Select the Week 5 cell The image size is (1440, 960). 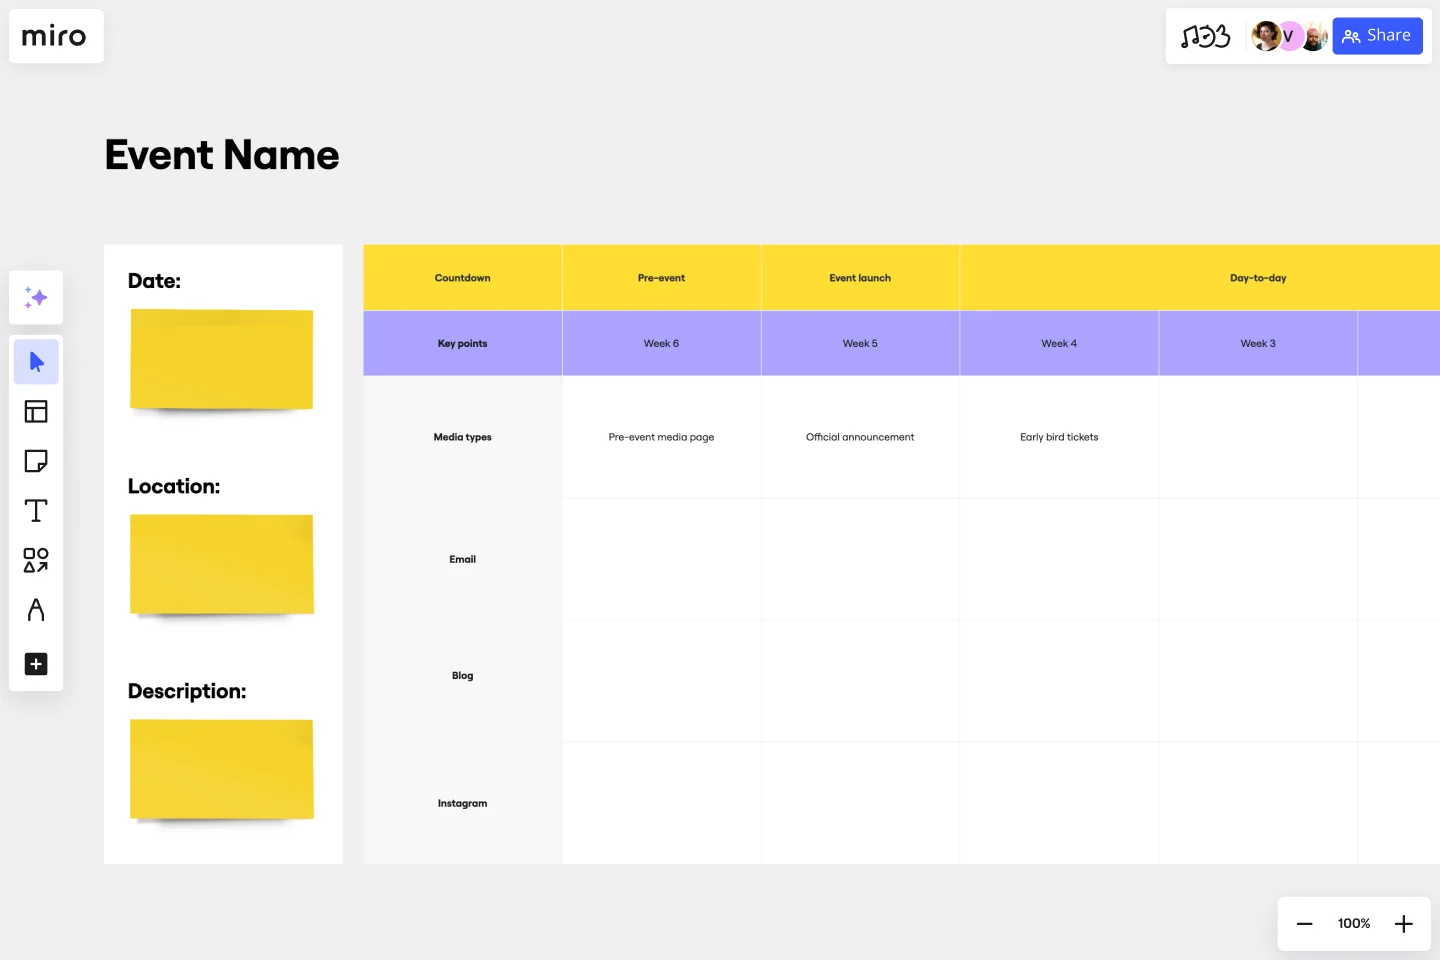(860, 344)
